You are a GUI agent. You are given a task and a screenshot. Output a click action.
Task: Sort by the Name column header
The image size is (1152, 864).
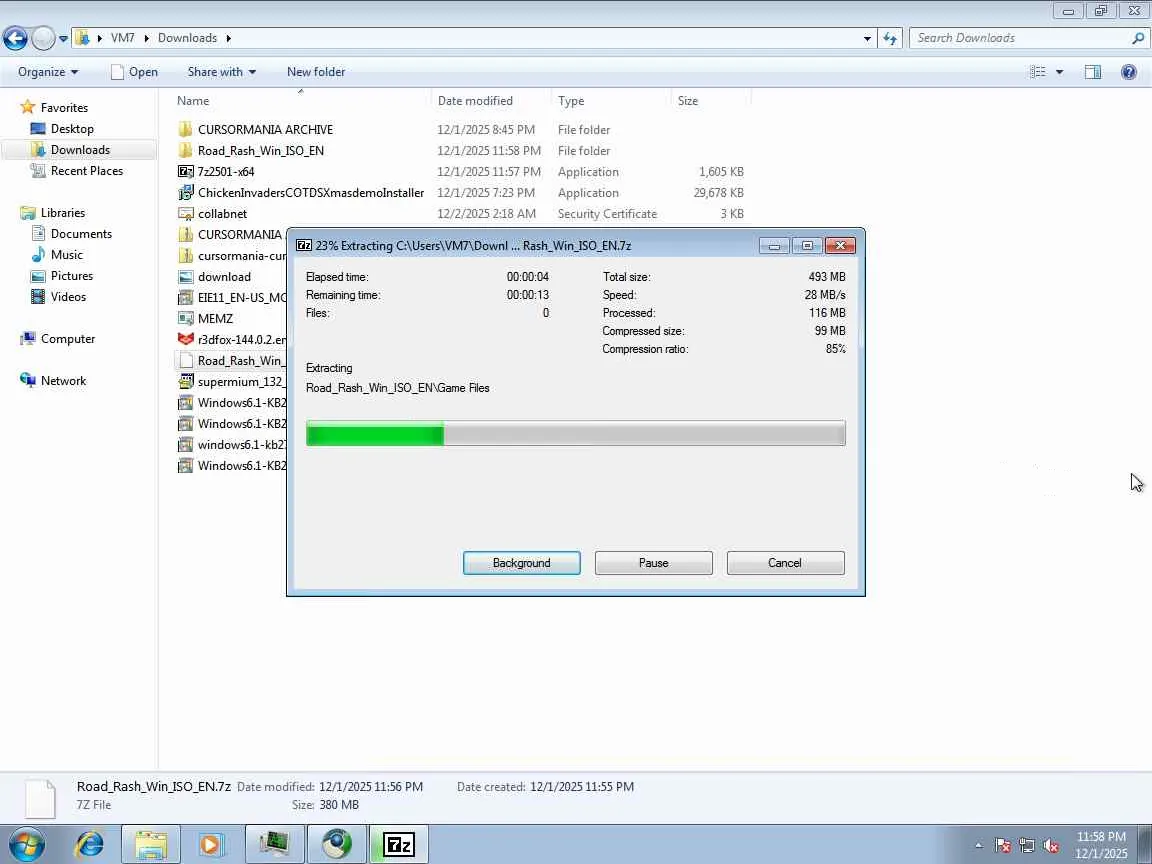tap(192, 101)
